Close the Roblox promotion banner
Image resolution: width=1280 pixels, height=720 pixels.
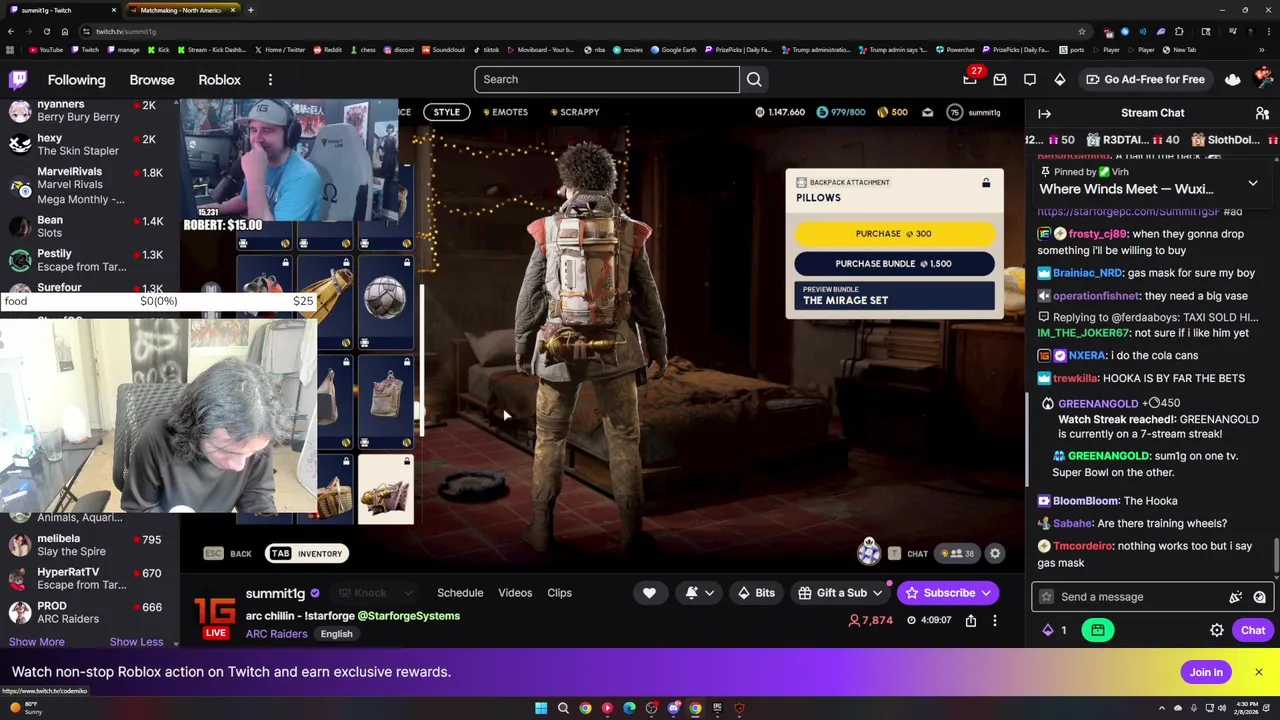pyautogui.click(x=1259, y=672)
